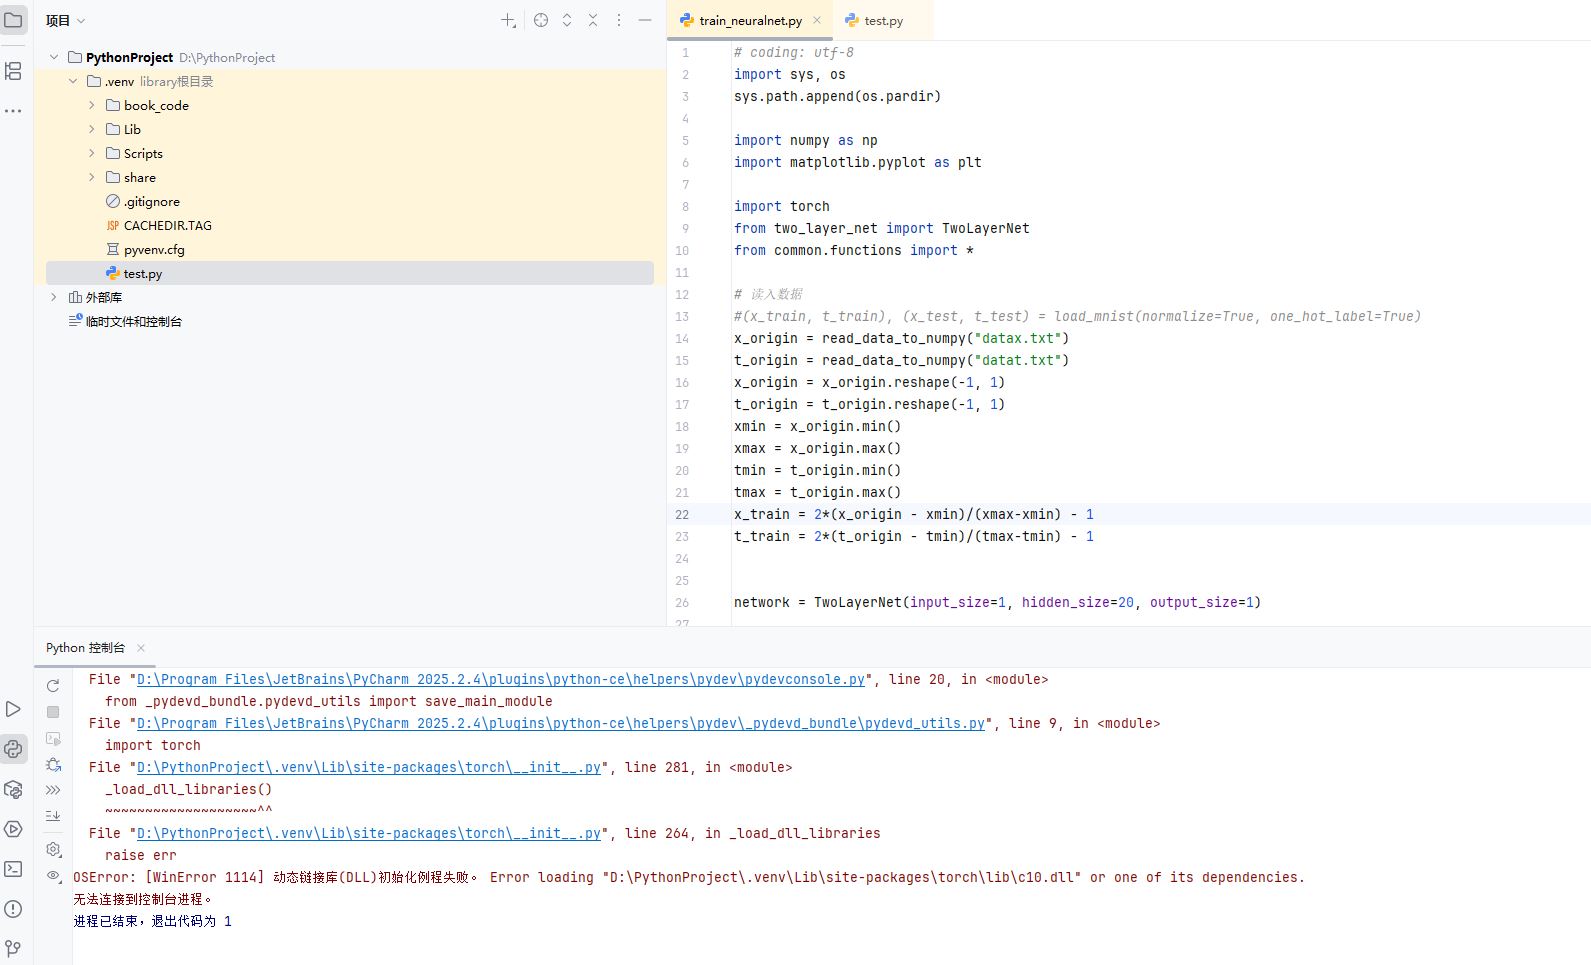
Task: Open Project panel options three-dot menu
Action: pos(619,20)
